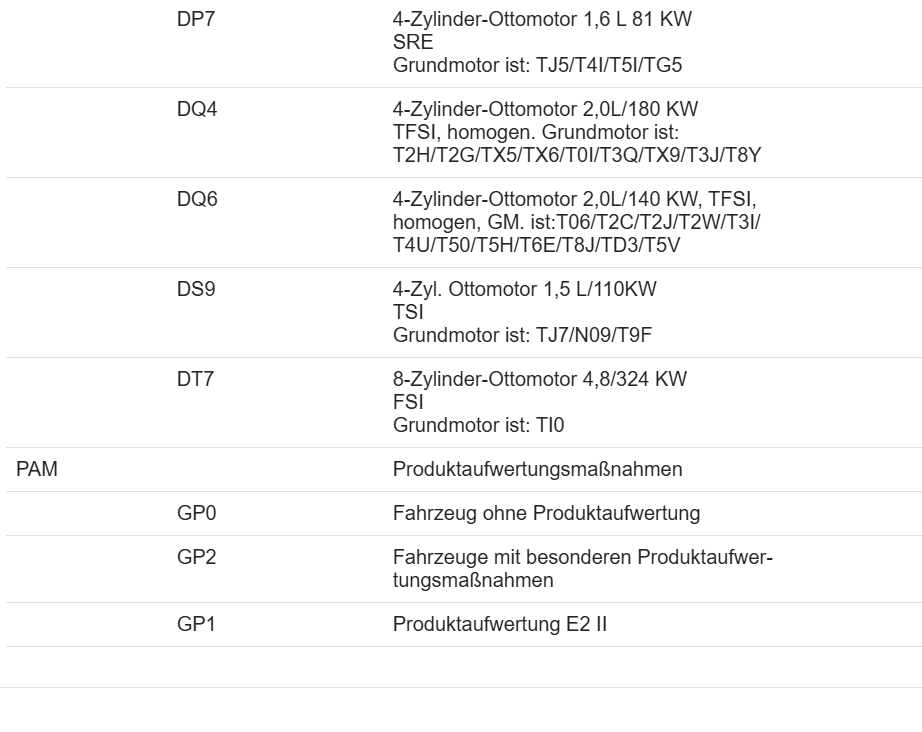Click the PAM category label

38,469
